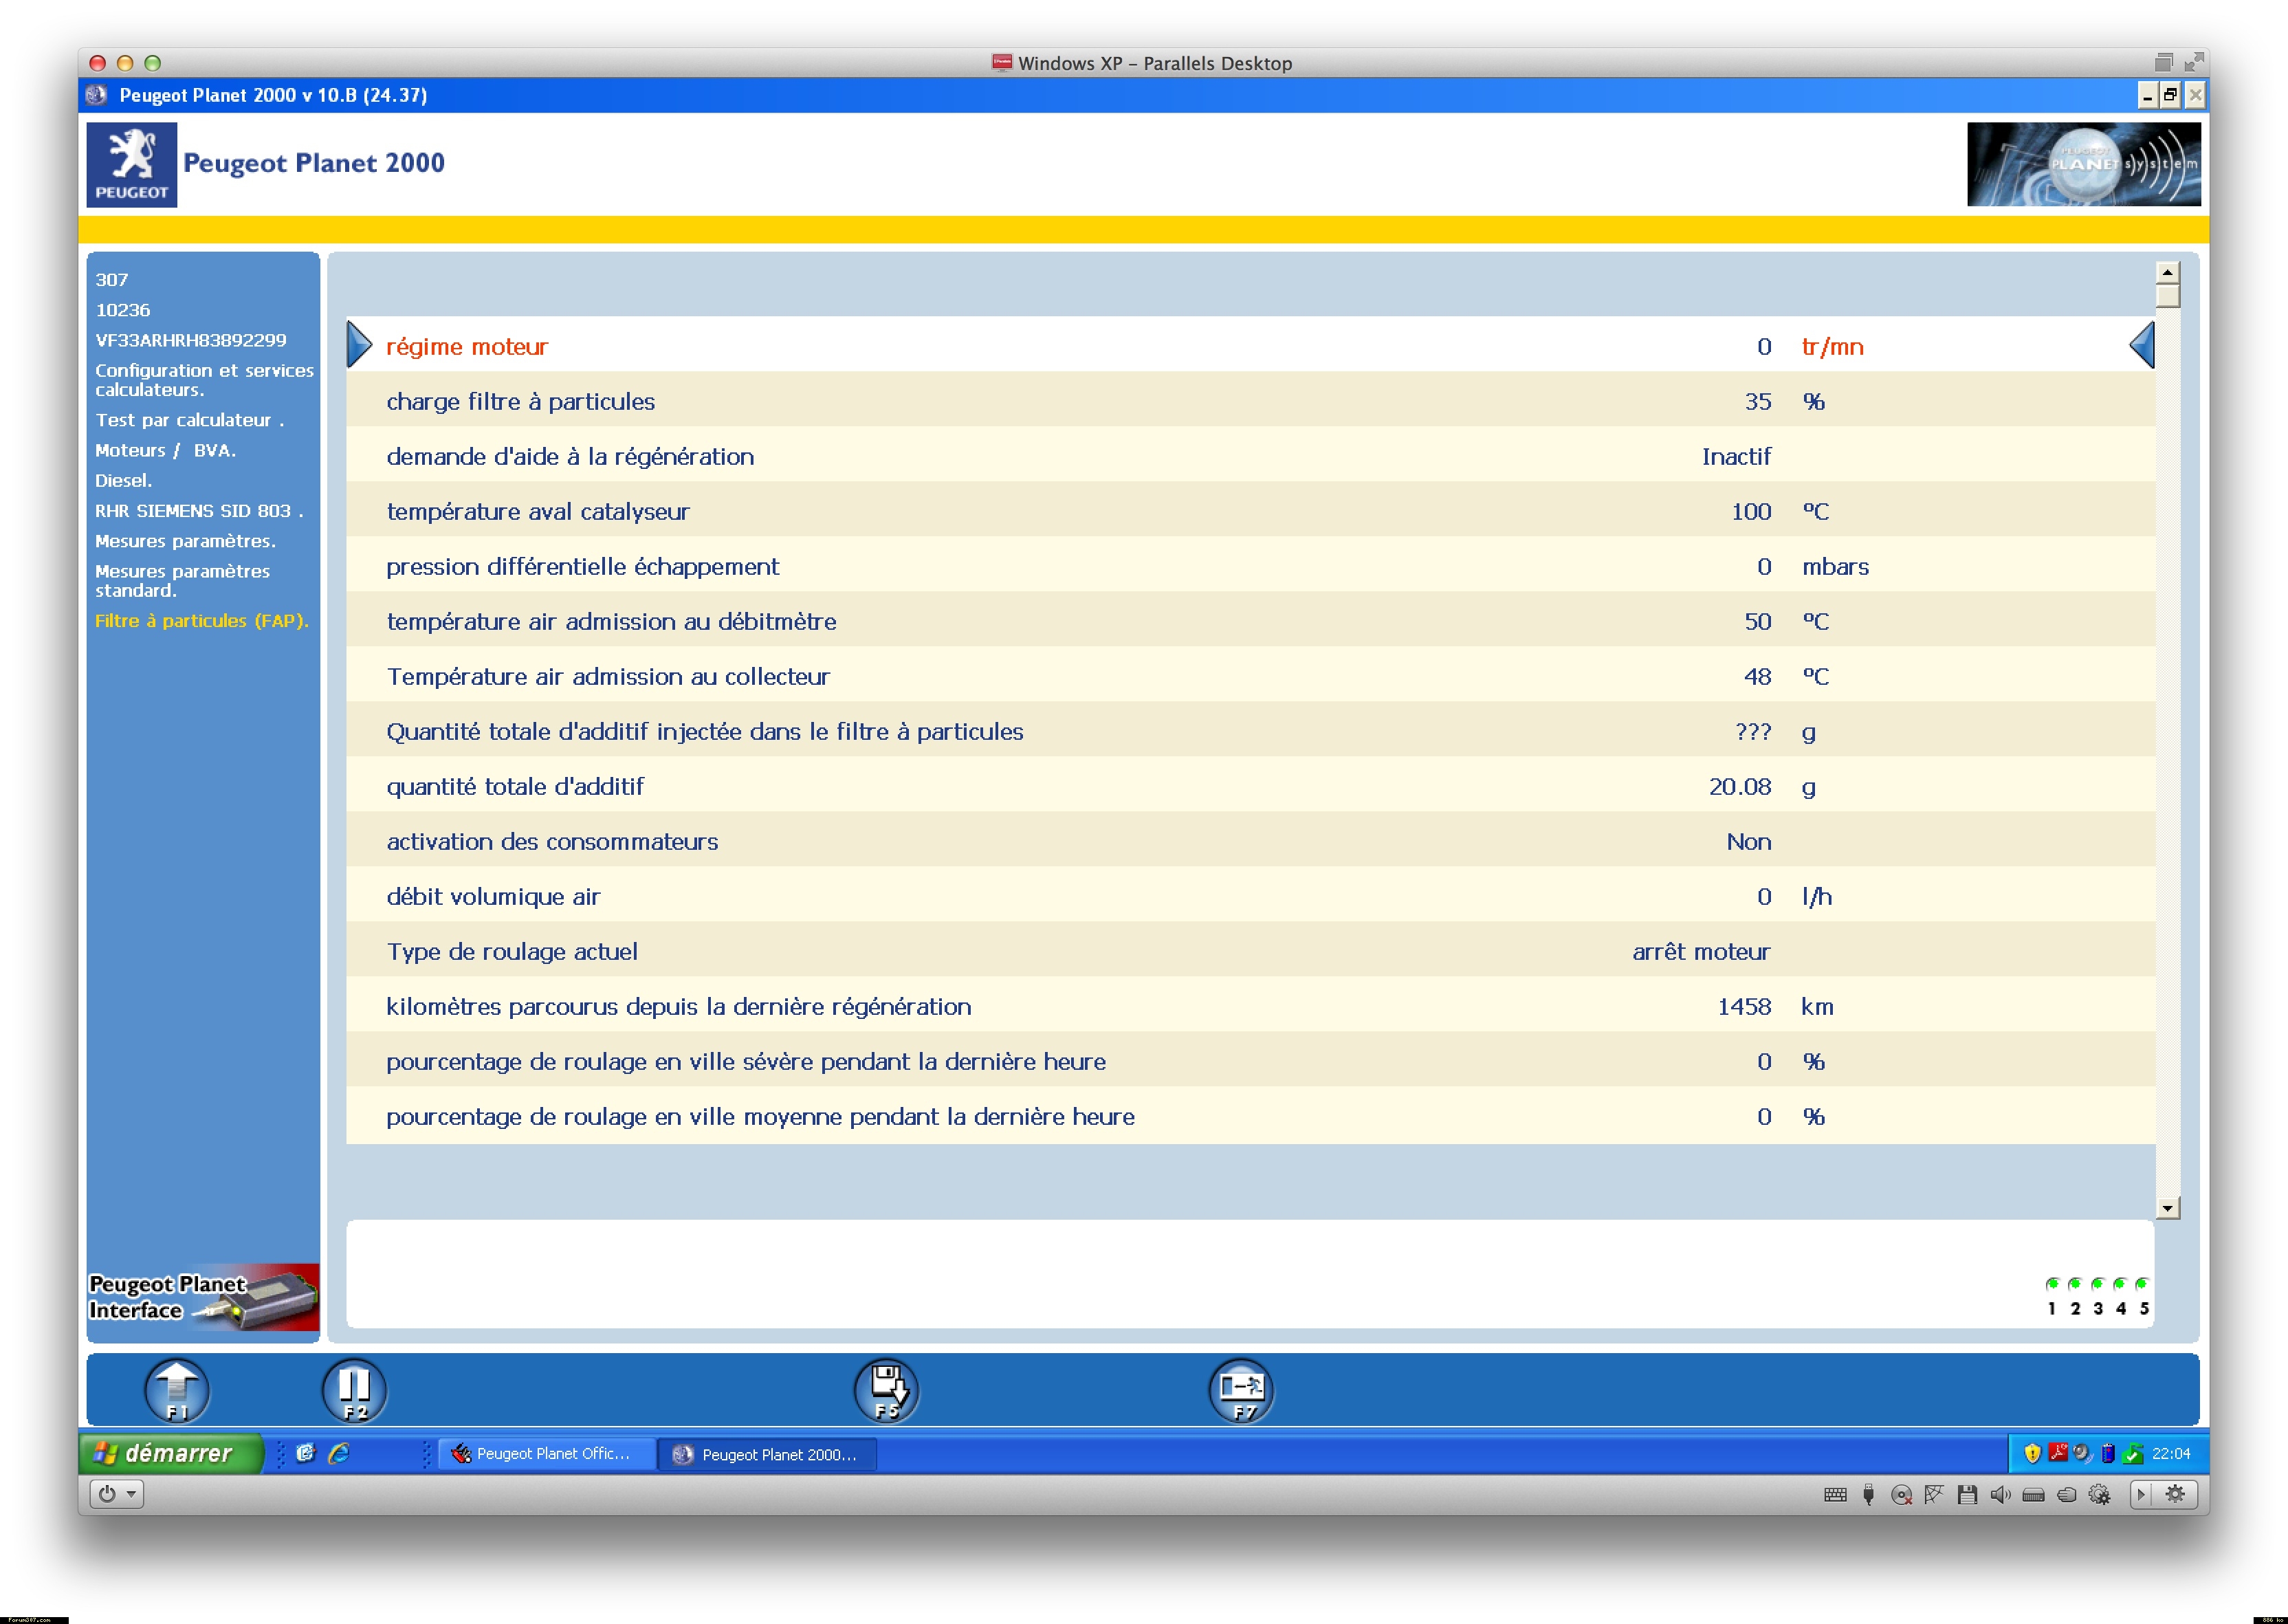Click the VIN VF33ARHRH83892299 text
2288x1624 pixels.
click(190, 340)
